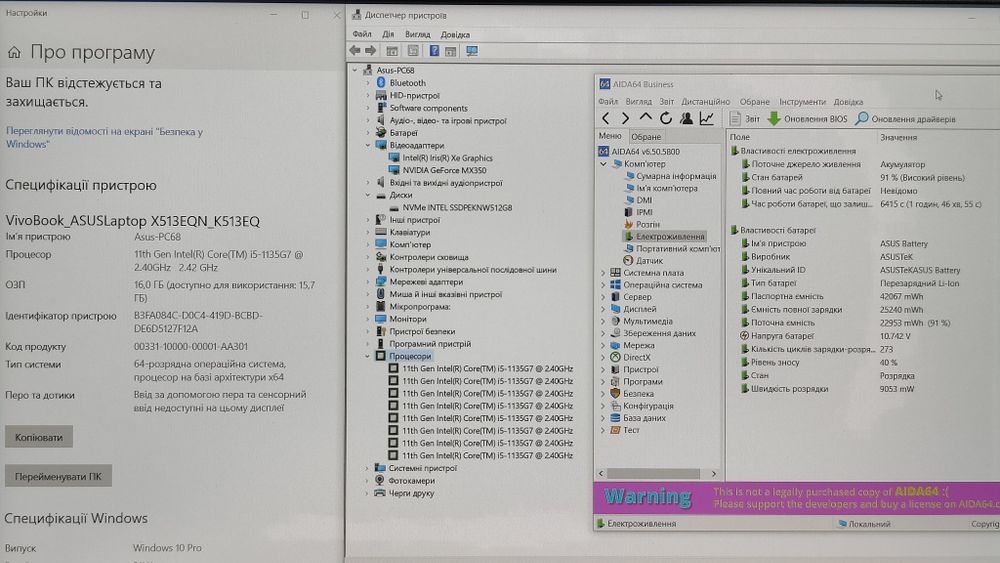Image resolution: width=1000 pixels, height=563 pixels.
Task: Click Копіювати button in Settings
Action: tap(39, 437)
